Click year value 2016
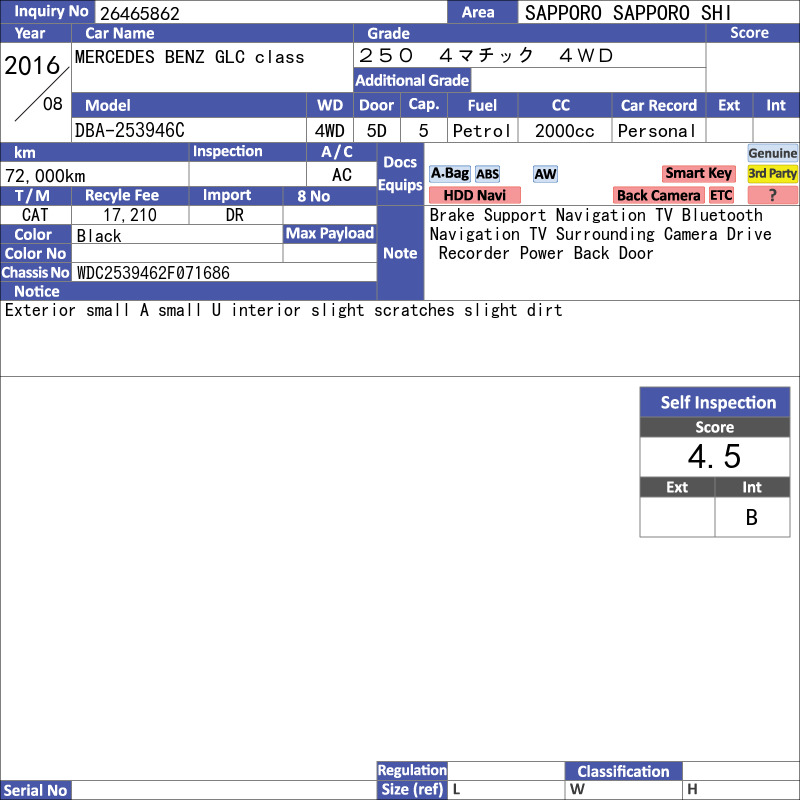 click(x=32, y=65)
